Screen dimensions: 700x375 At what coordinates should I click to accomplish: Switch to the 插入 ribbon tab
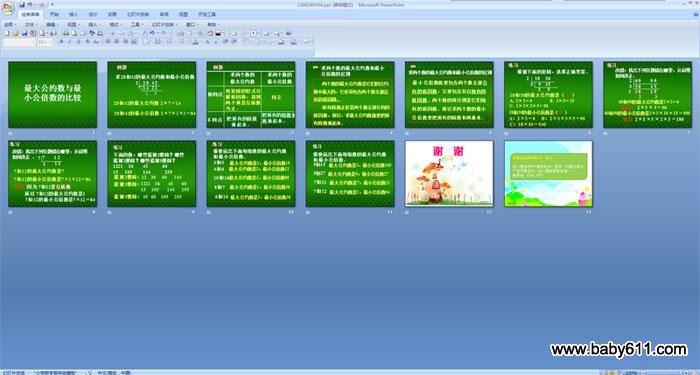(73, 14)
